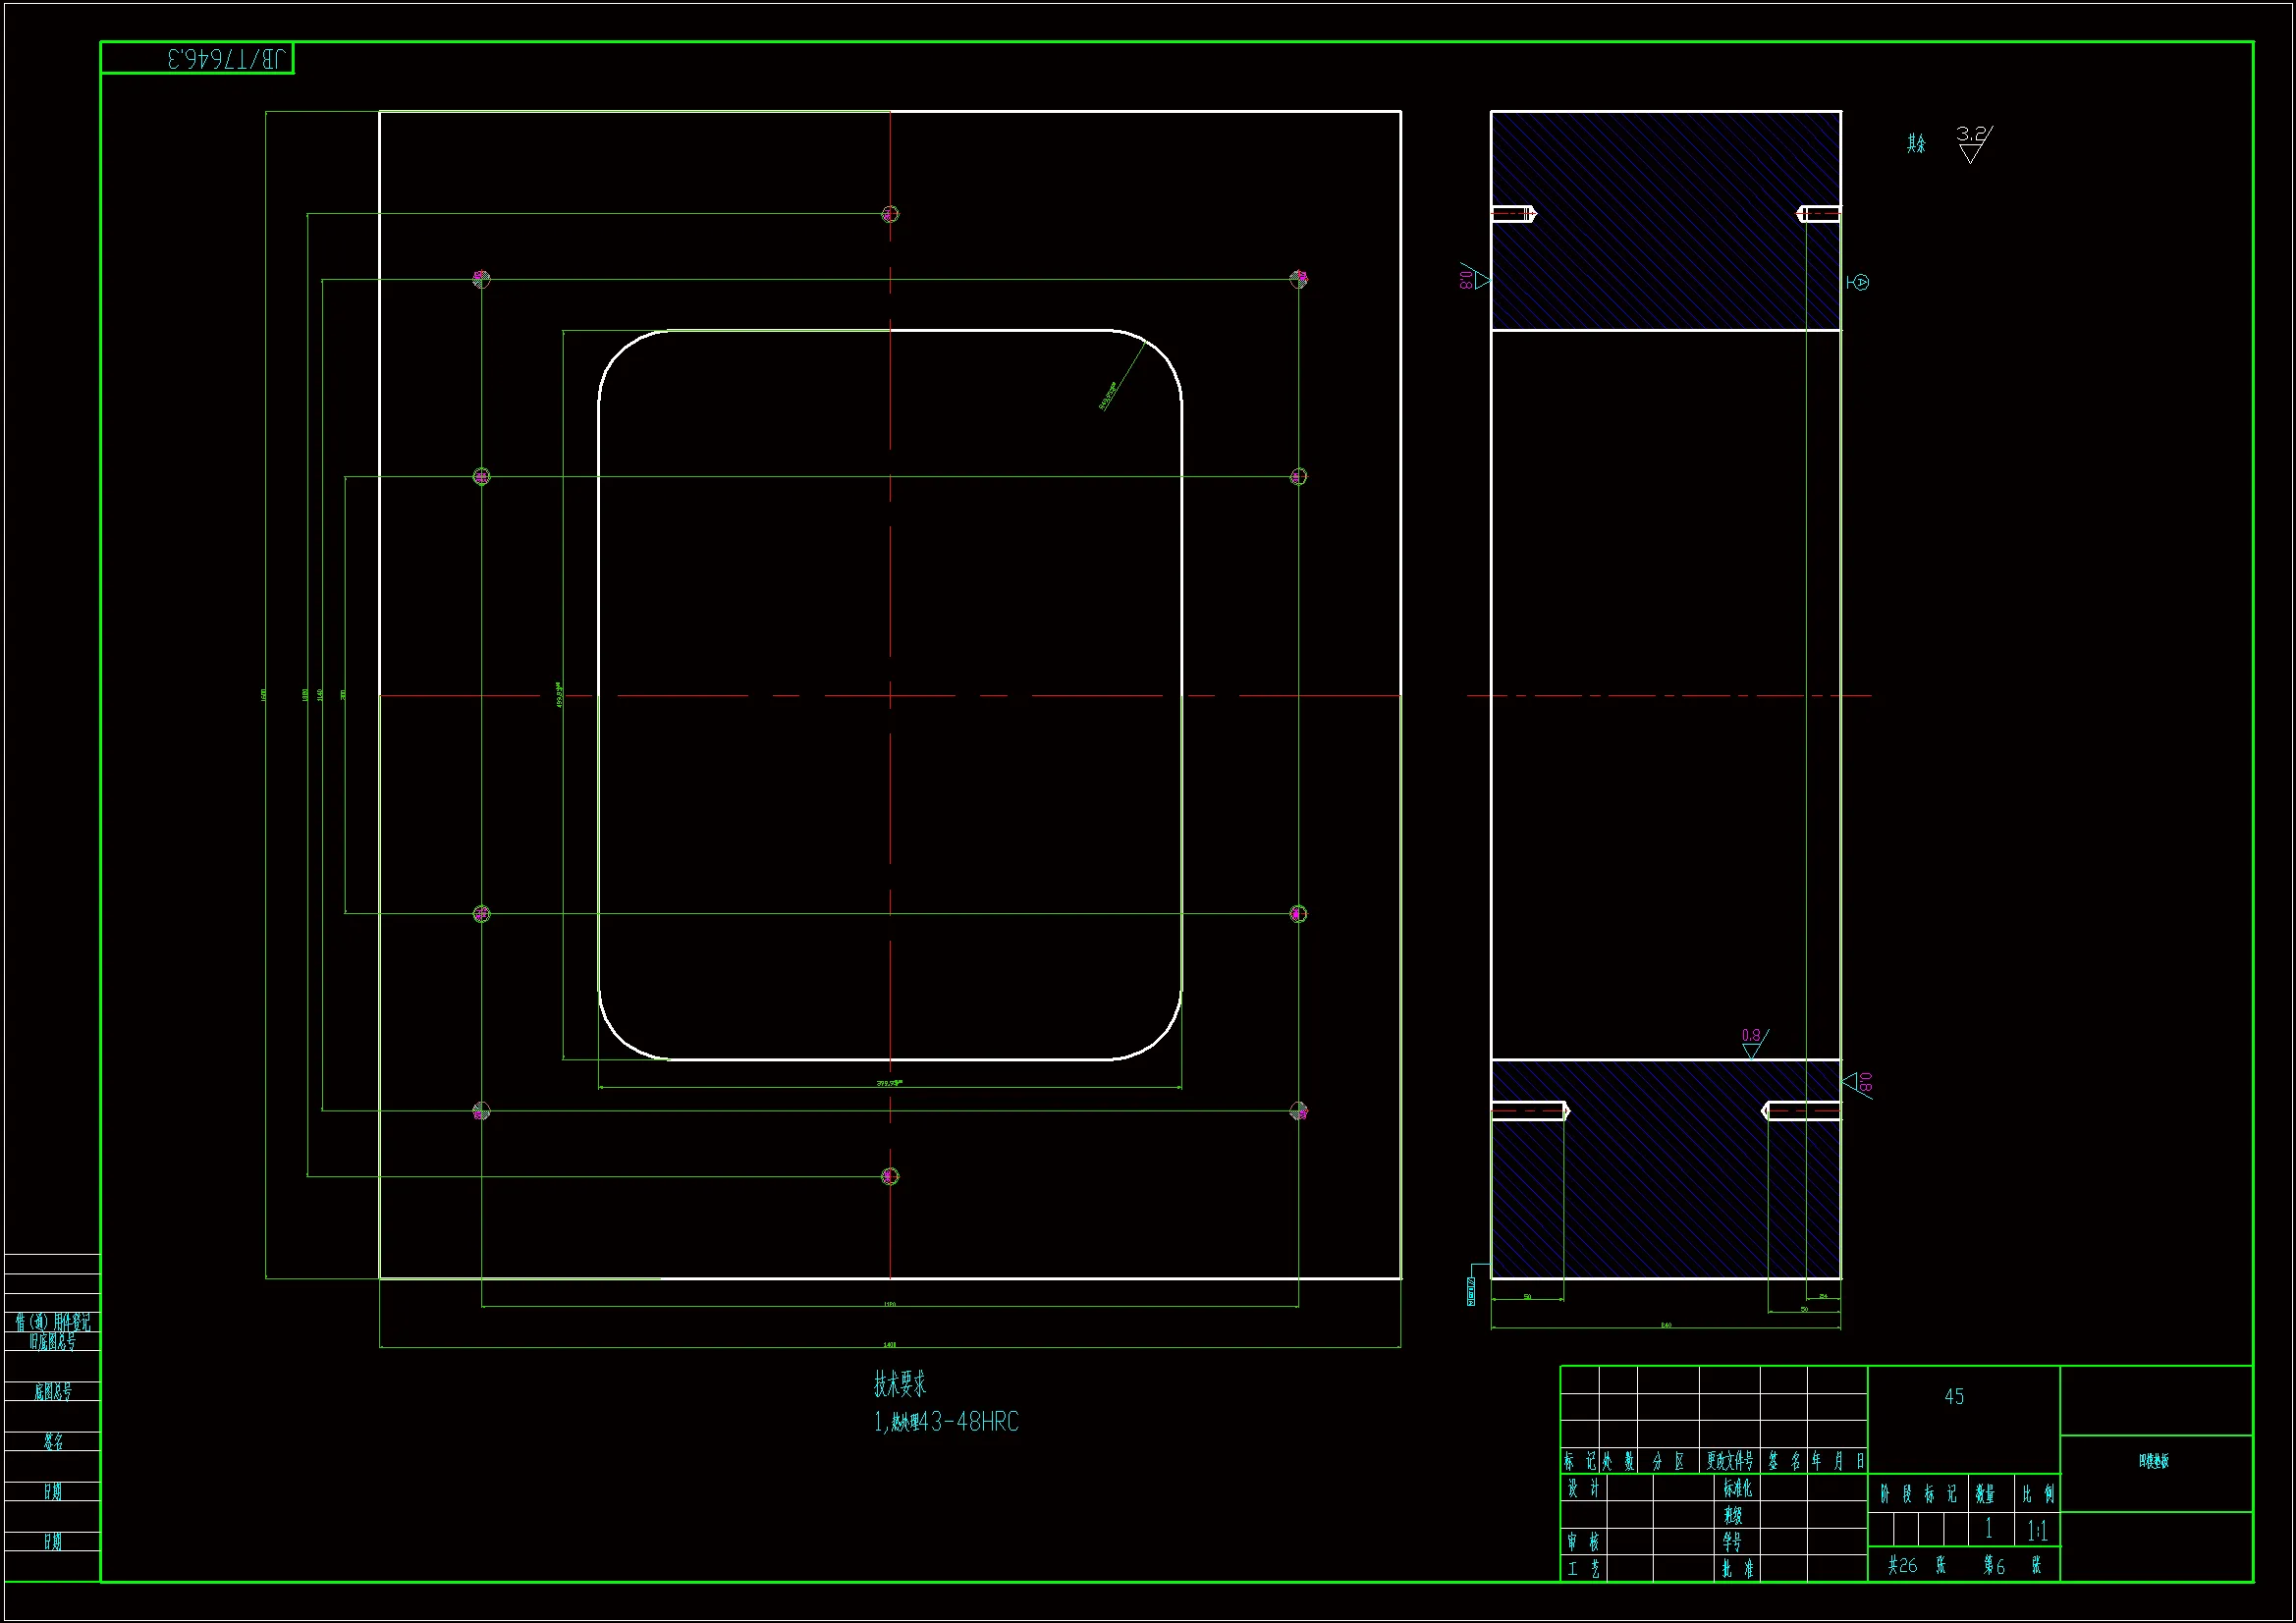Click the 共26张 total sheets text
2296x1623 pixels.
coord(1915,1566)
